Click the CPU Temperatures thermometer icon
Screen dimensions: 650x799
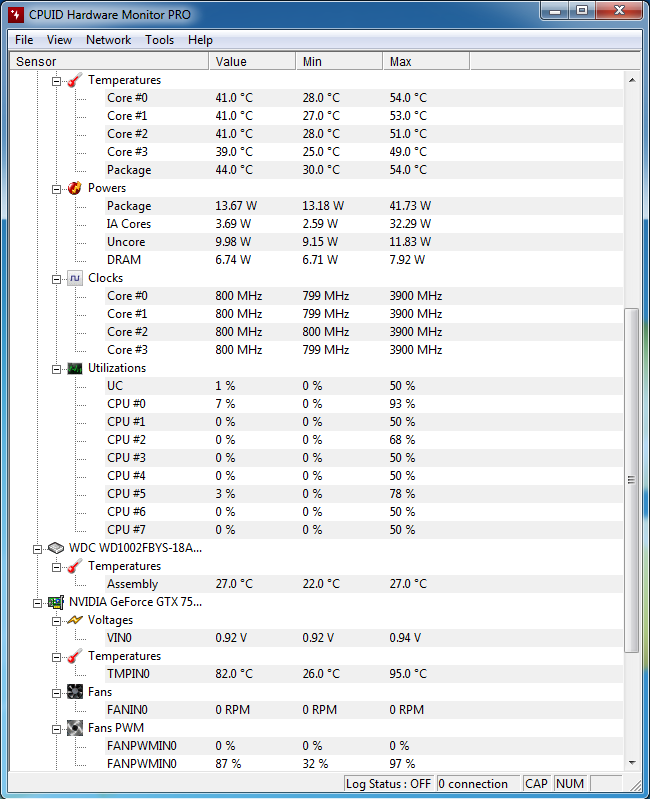pyautogui.click(x=75, y=80)
